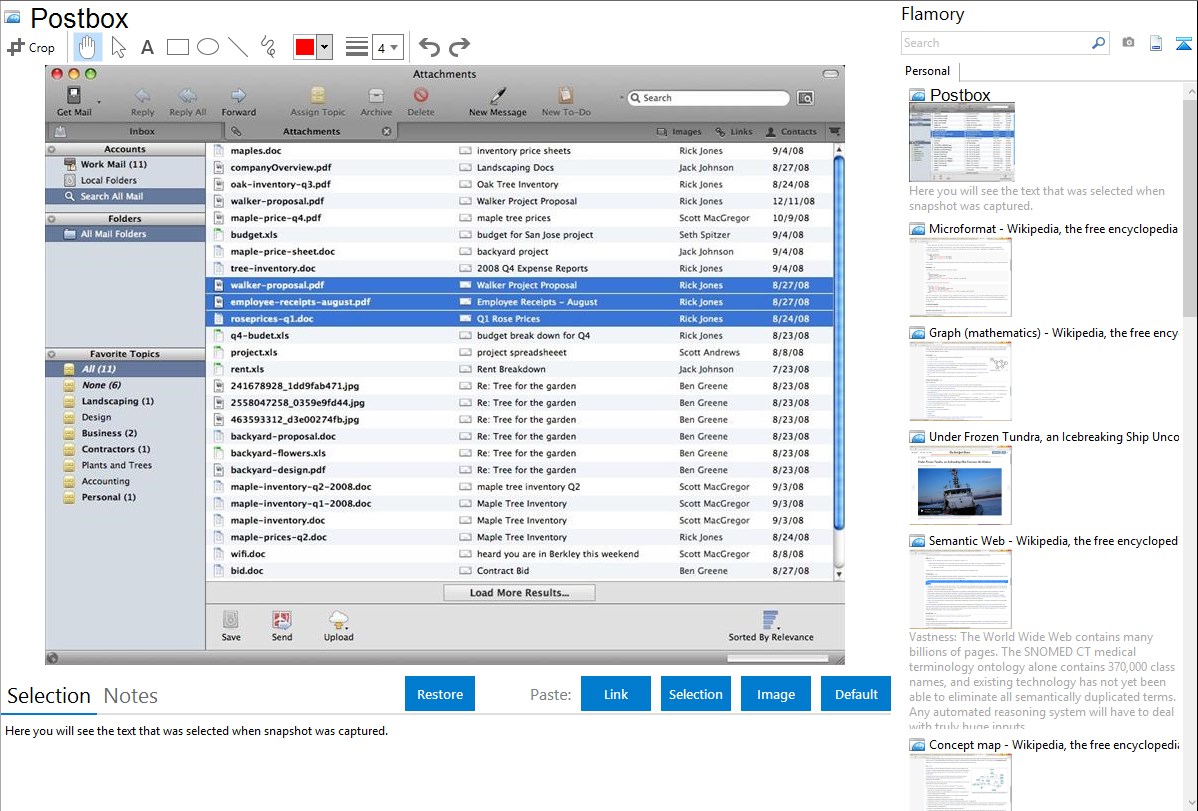Click the Restore button

pyautogui.click(x=440, y=694)
